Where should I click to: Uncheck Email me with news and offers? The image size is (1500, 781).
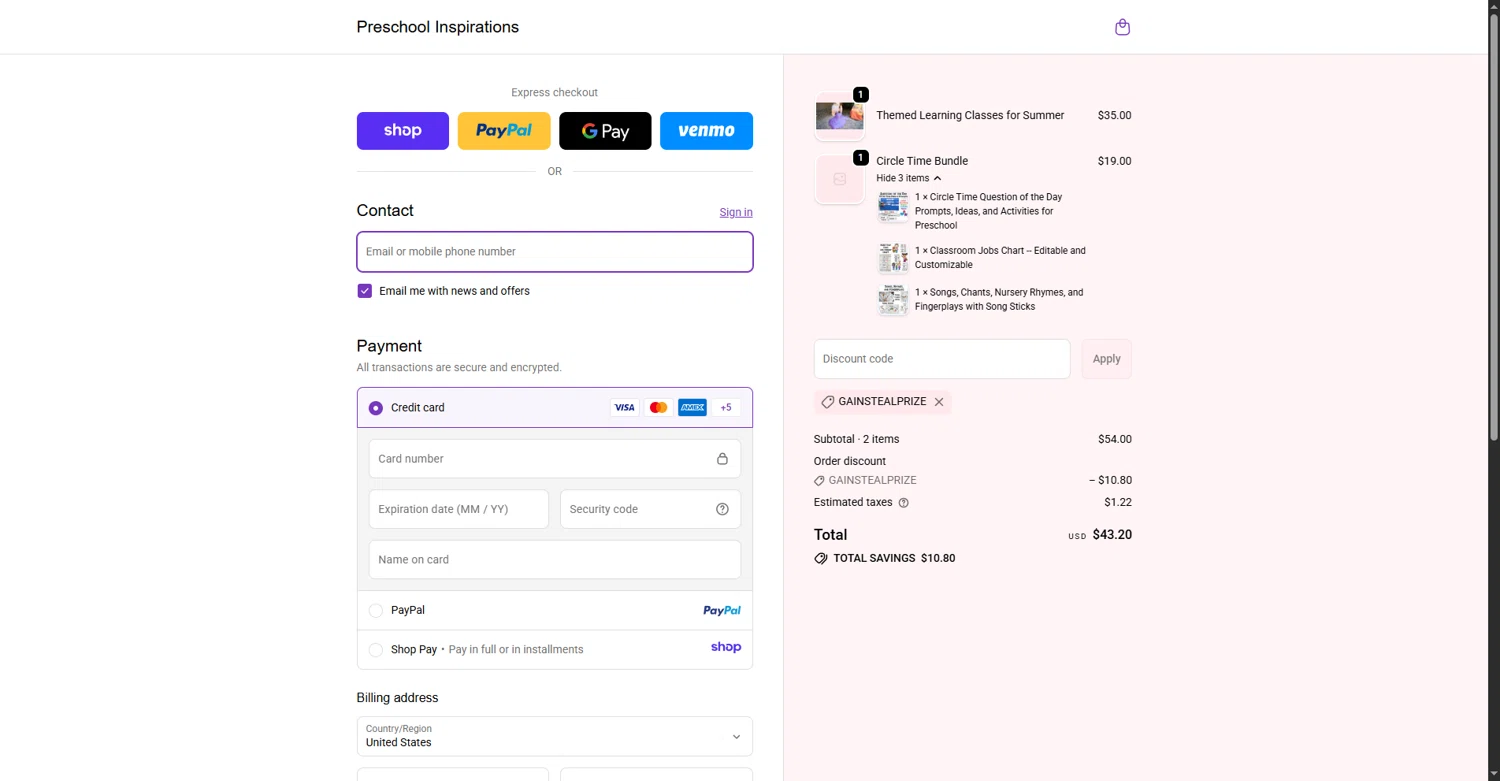[x=365, y=291]
